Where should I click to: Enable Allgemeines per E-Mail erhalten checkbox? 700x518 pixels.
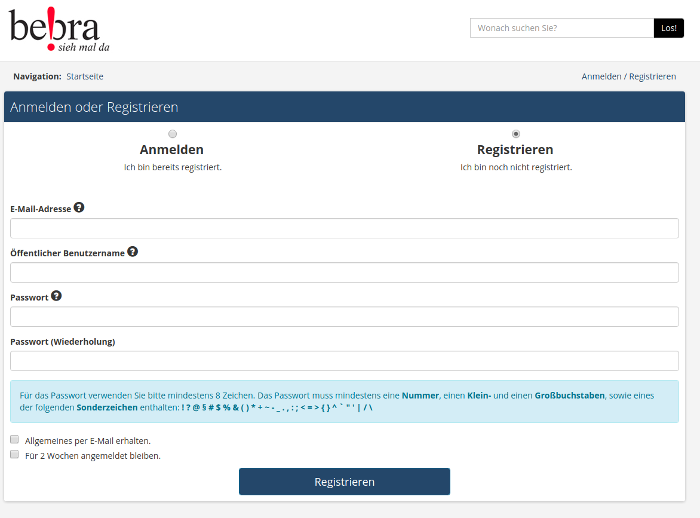(15, 440)
